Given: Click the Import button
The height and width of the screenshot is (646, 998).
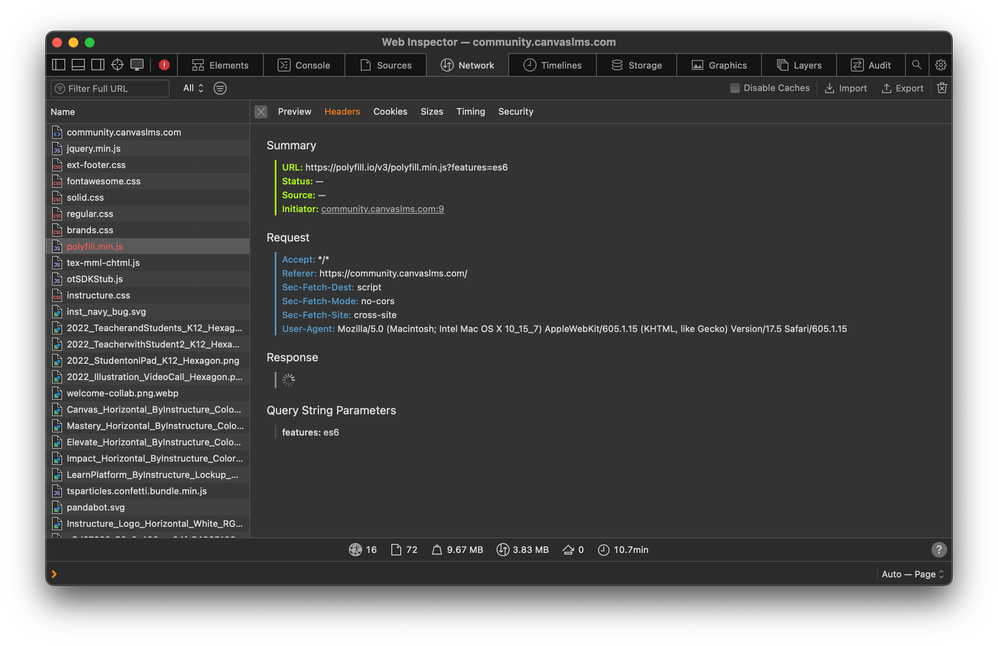Looking at the screenshot, I should [x=845, y=88].
